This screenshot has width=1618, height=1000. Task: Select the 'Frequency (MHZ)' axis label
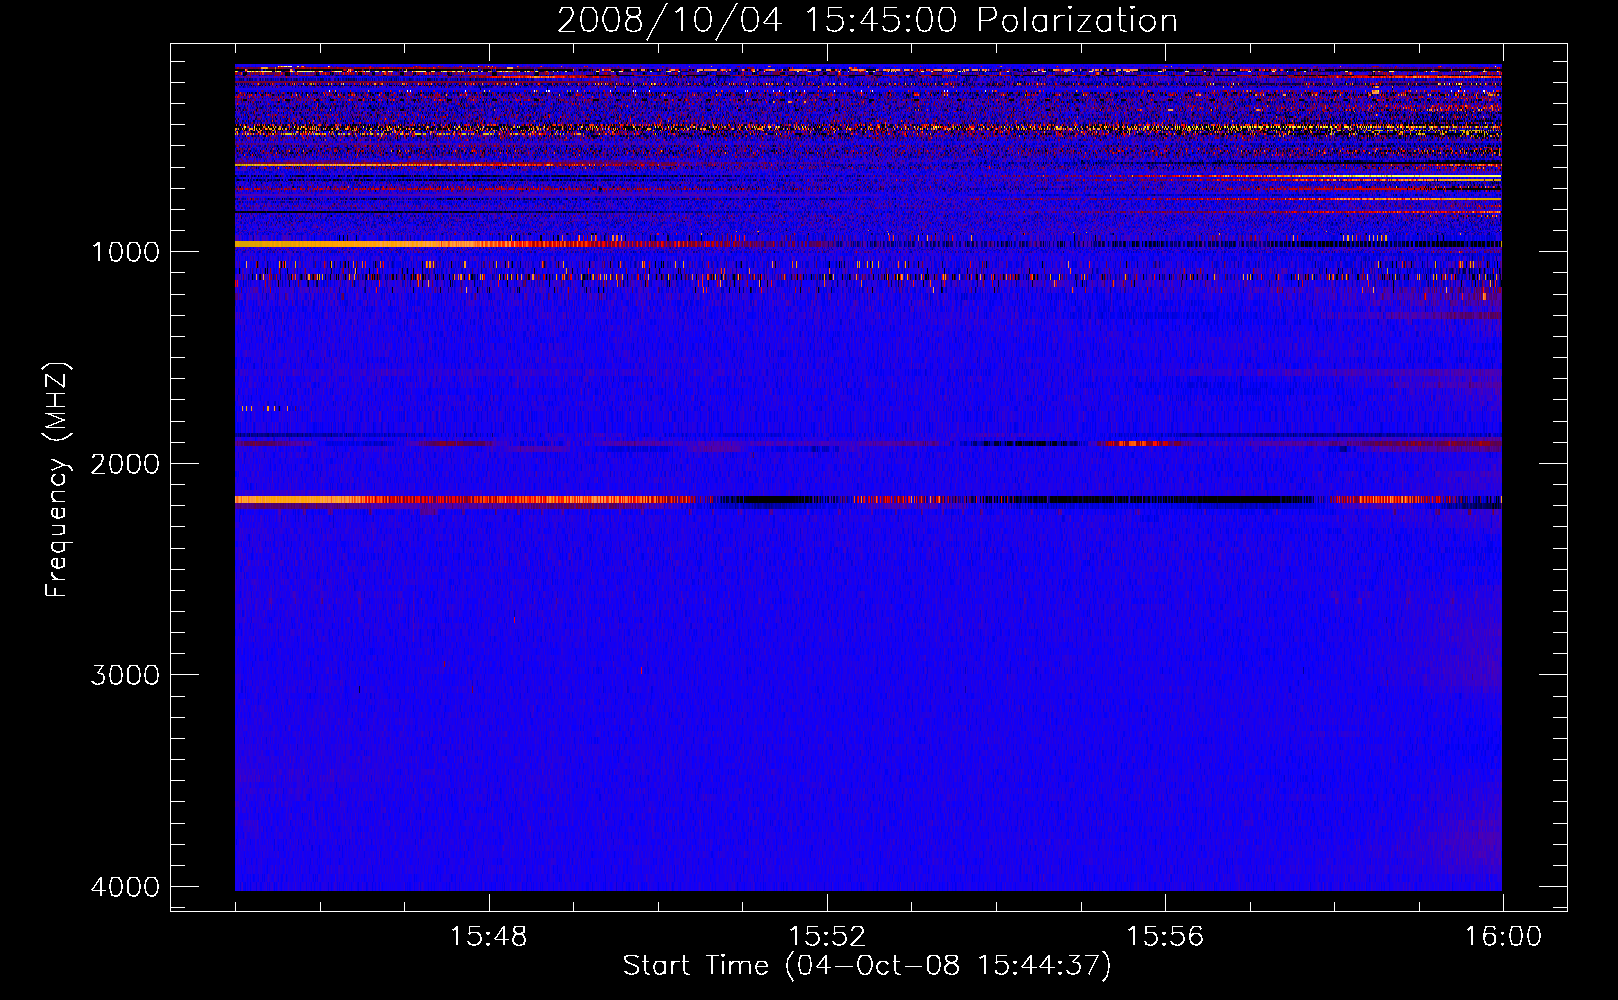pos(58,480)
